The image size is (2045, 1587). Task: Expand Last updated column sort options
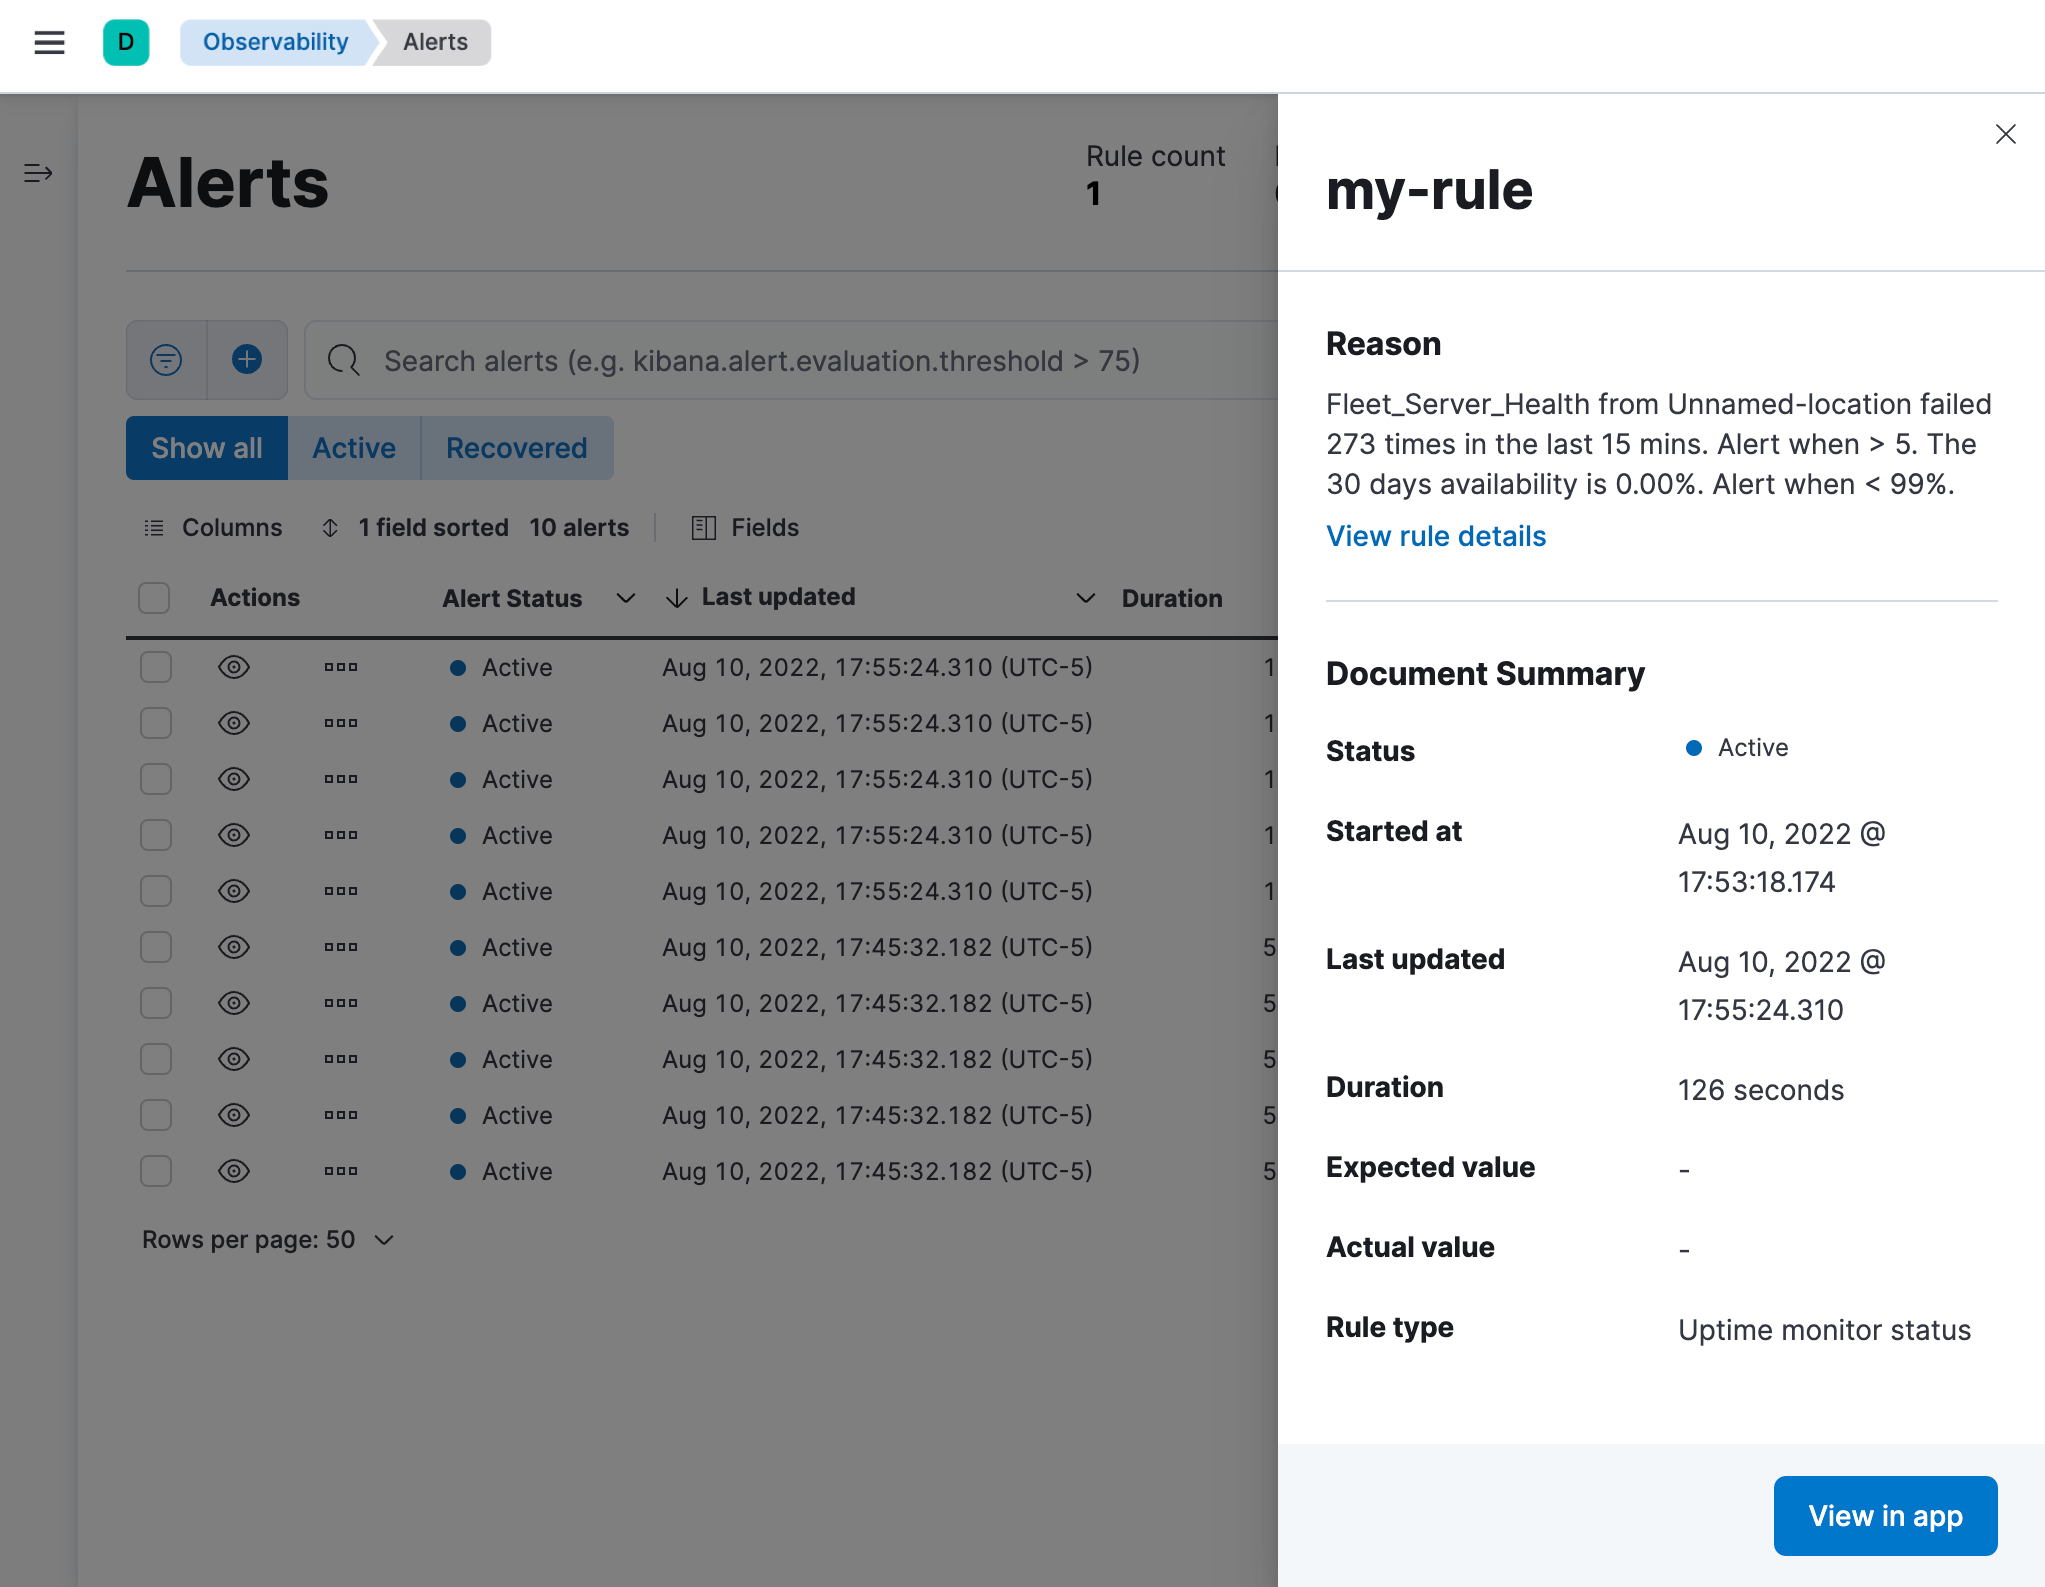pyautogui.click(x=1081, y=598)
